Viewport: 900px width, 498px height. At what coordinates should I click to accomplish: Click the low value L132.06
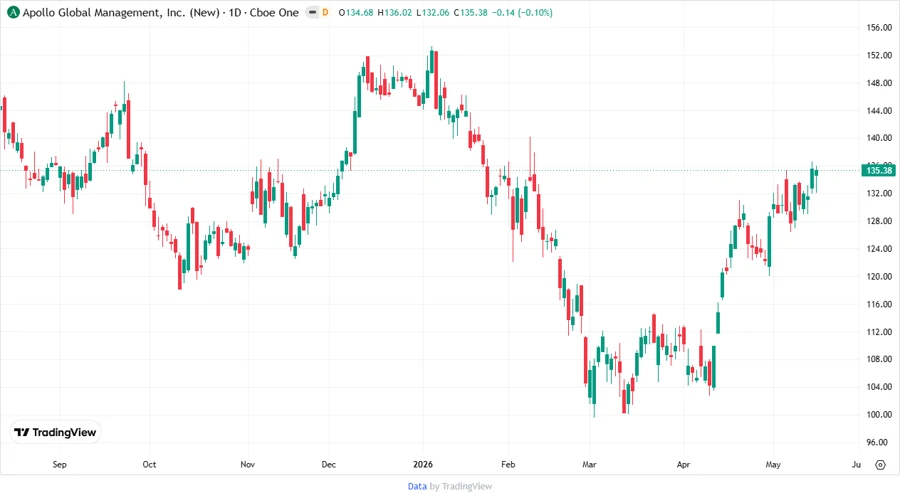point(433,13)
